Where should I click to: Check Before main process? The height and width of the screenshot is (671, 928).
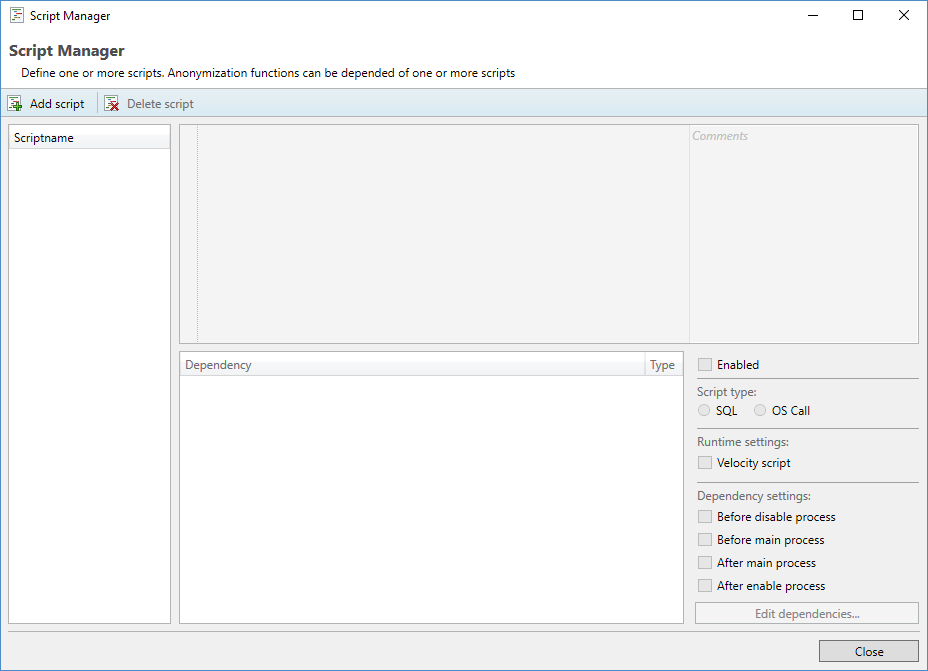tap(705, 540)
